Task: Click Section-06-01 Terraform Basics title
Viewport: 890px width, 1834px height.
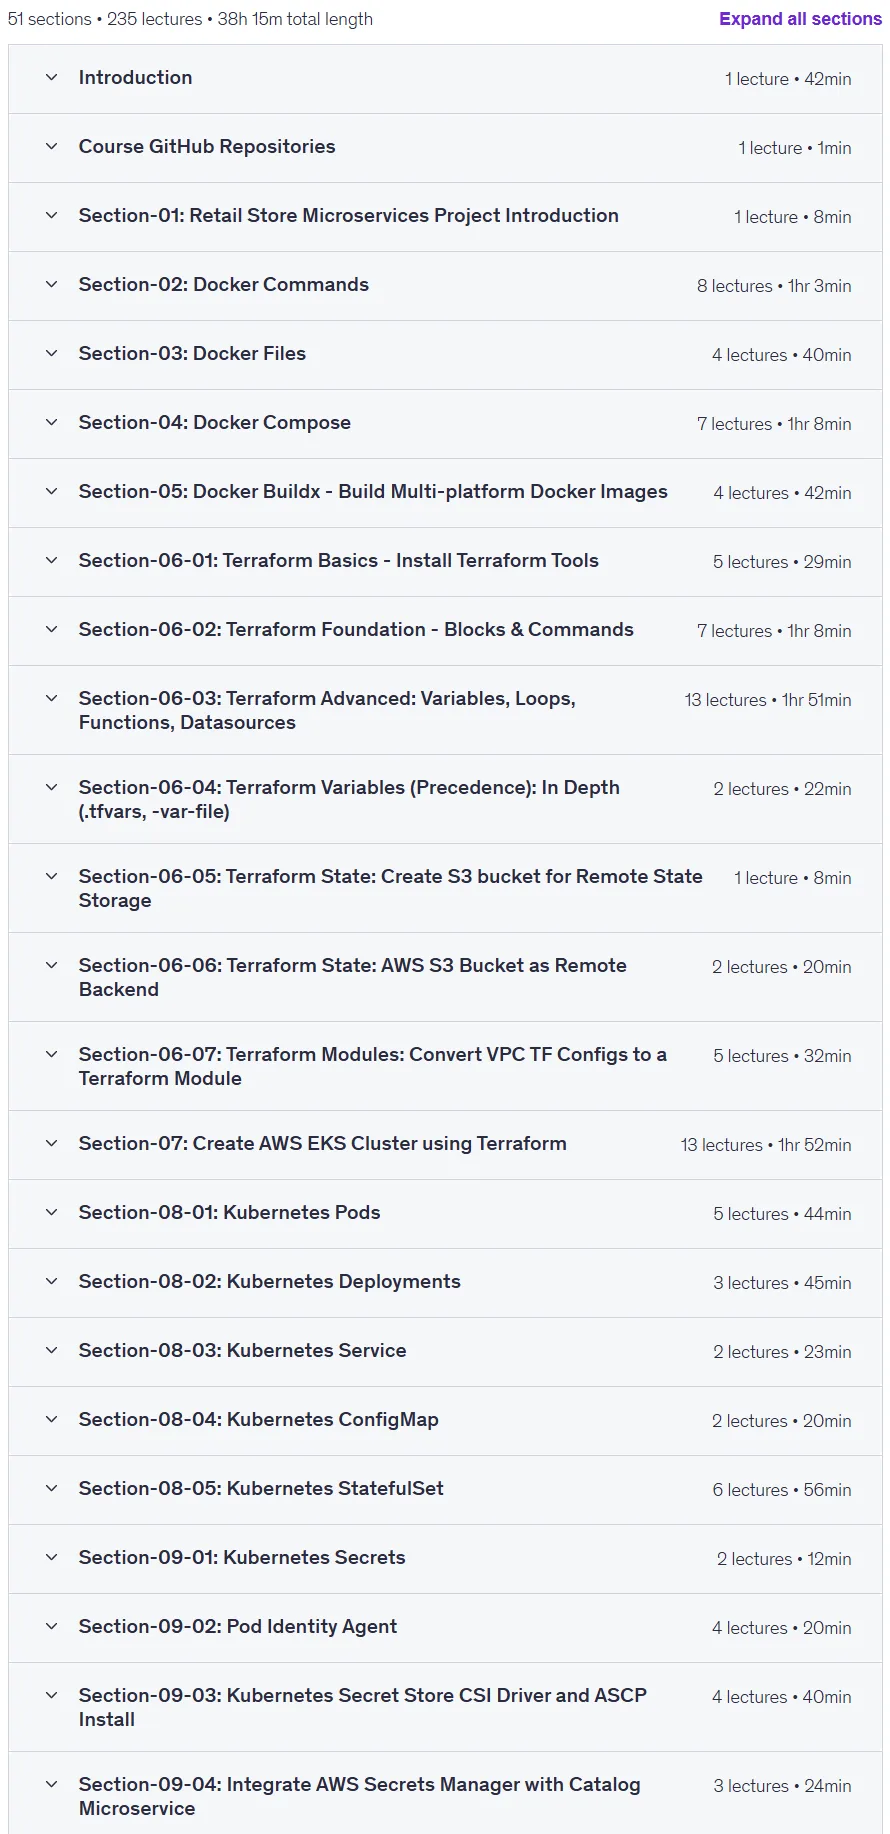Action: coord(338,561)
